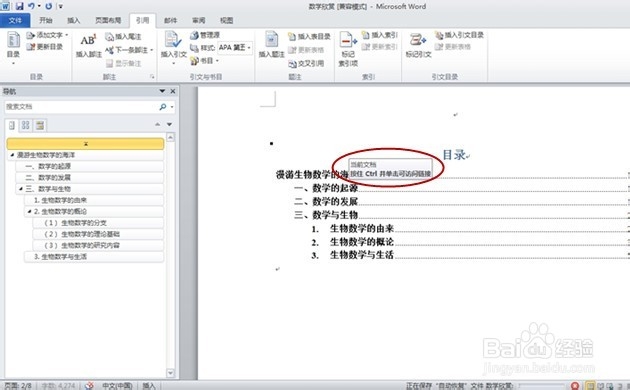
Task: Insert Table of Authorities (插入引文目录)
Action: pos(459,35)
